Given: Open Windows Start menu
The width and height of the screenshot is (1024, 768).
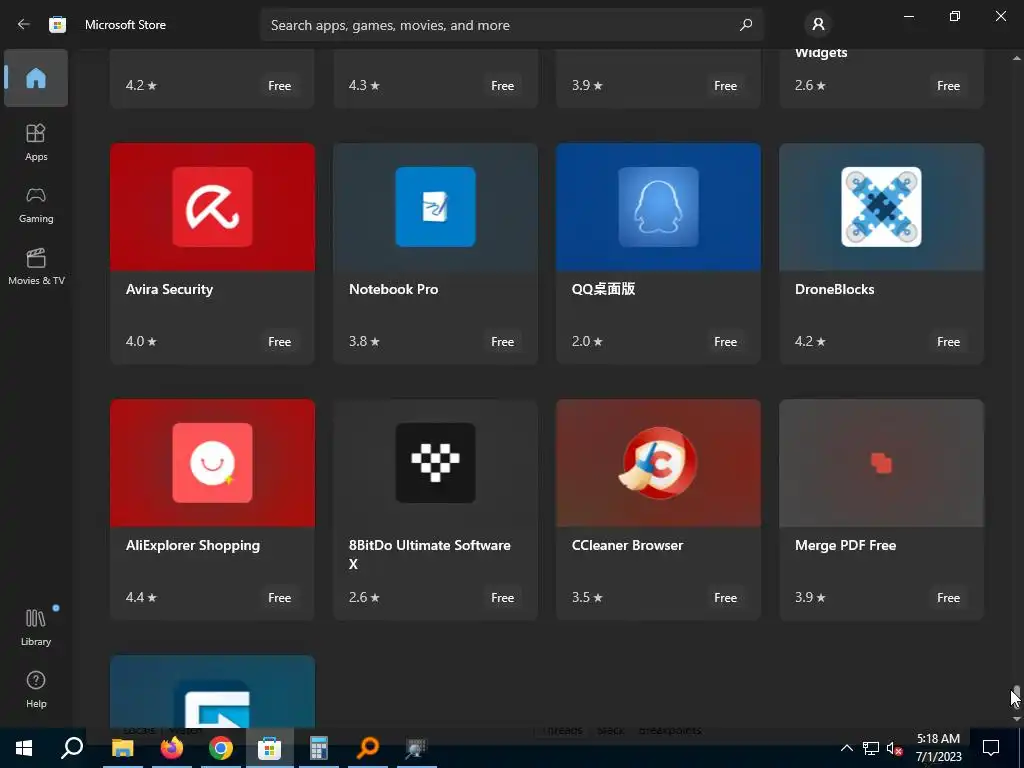Looking at the screenshot, I should [x=24, y=748].
